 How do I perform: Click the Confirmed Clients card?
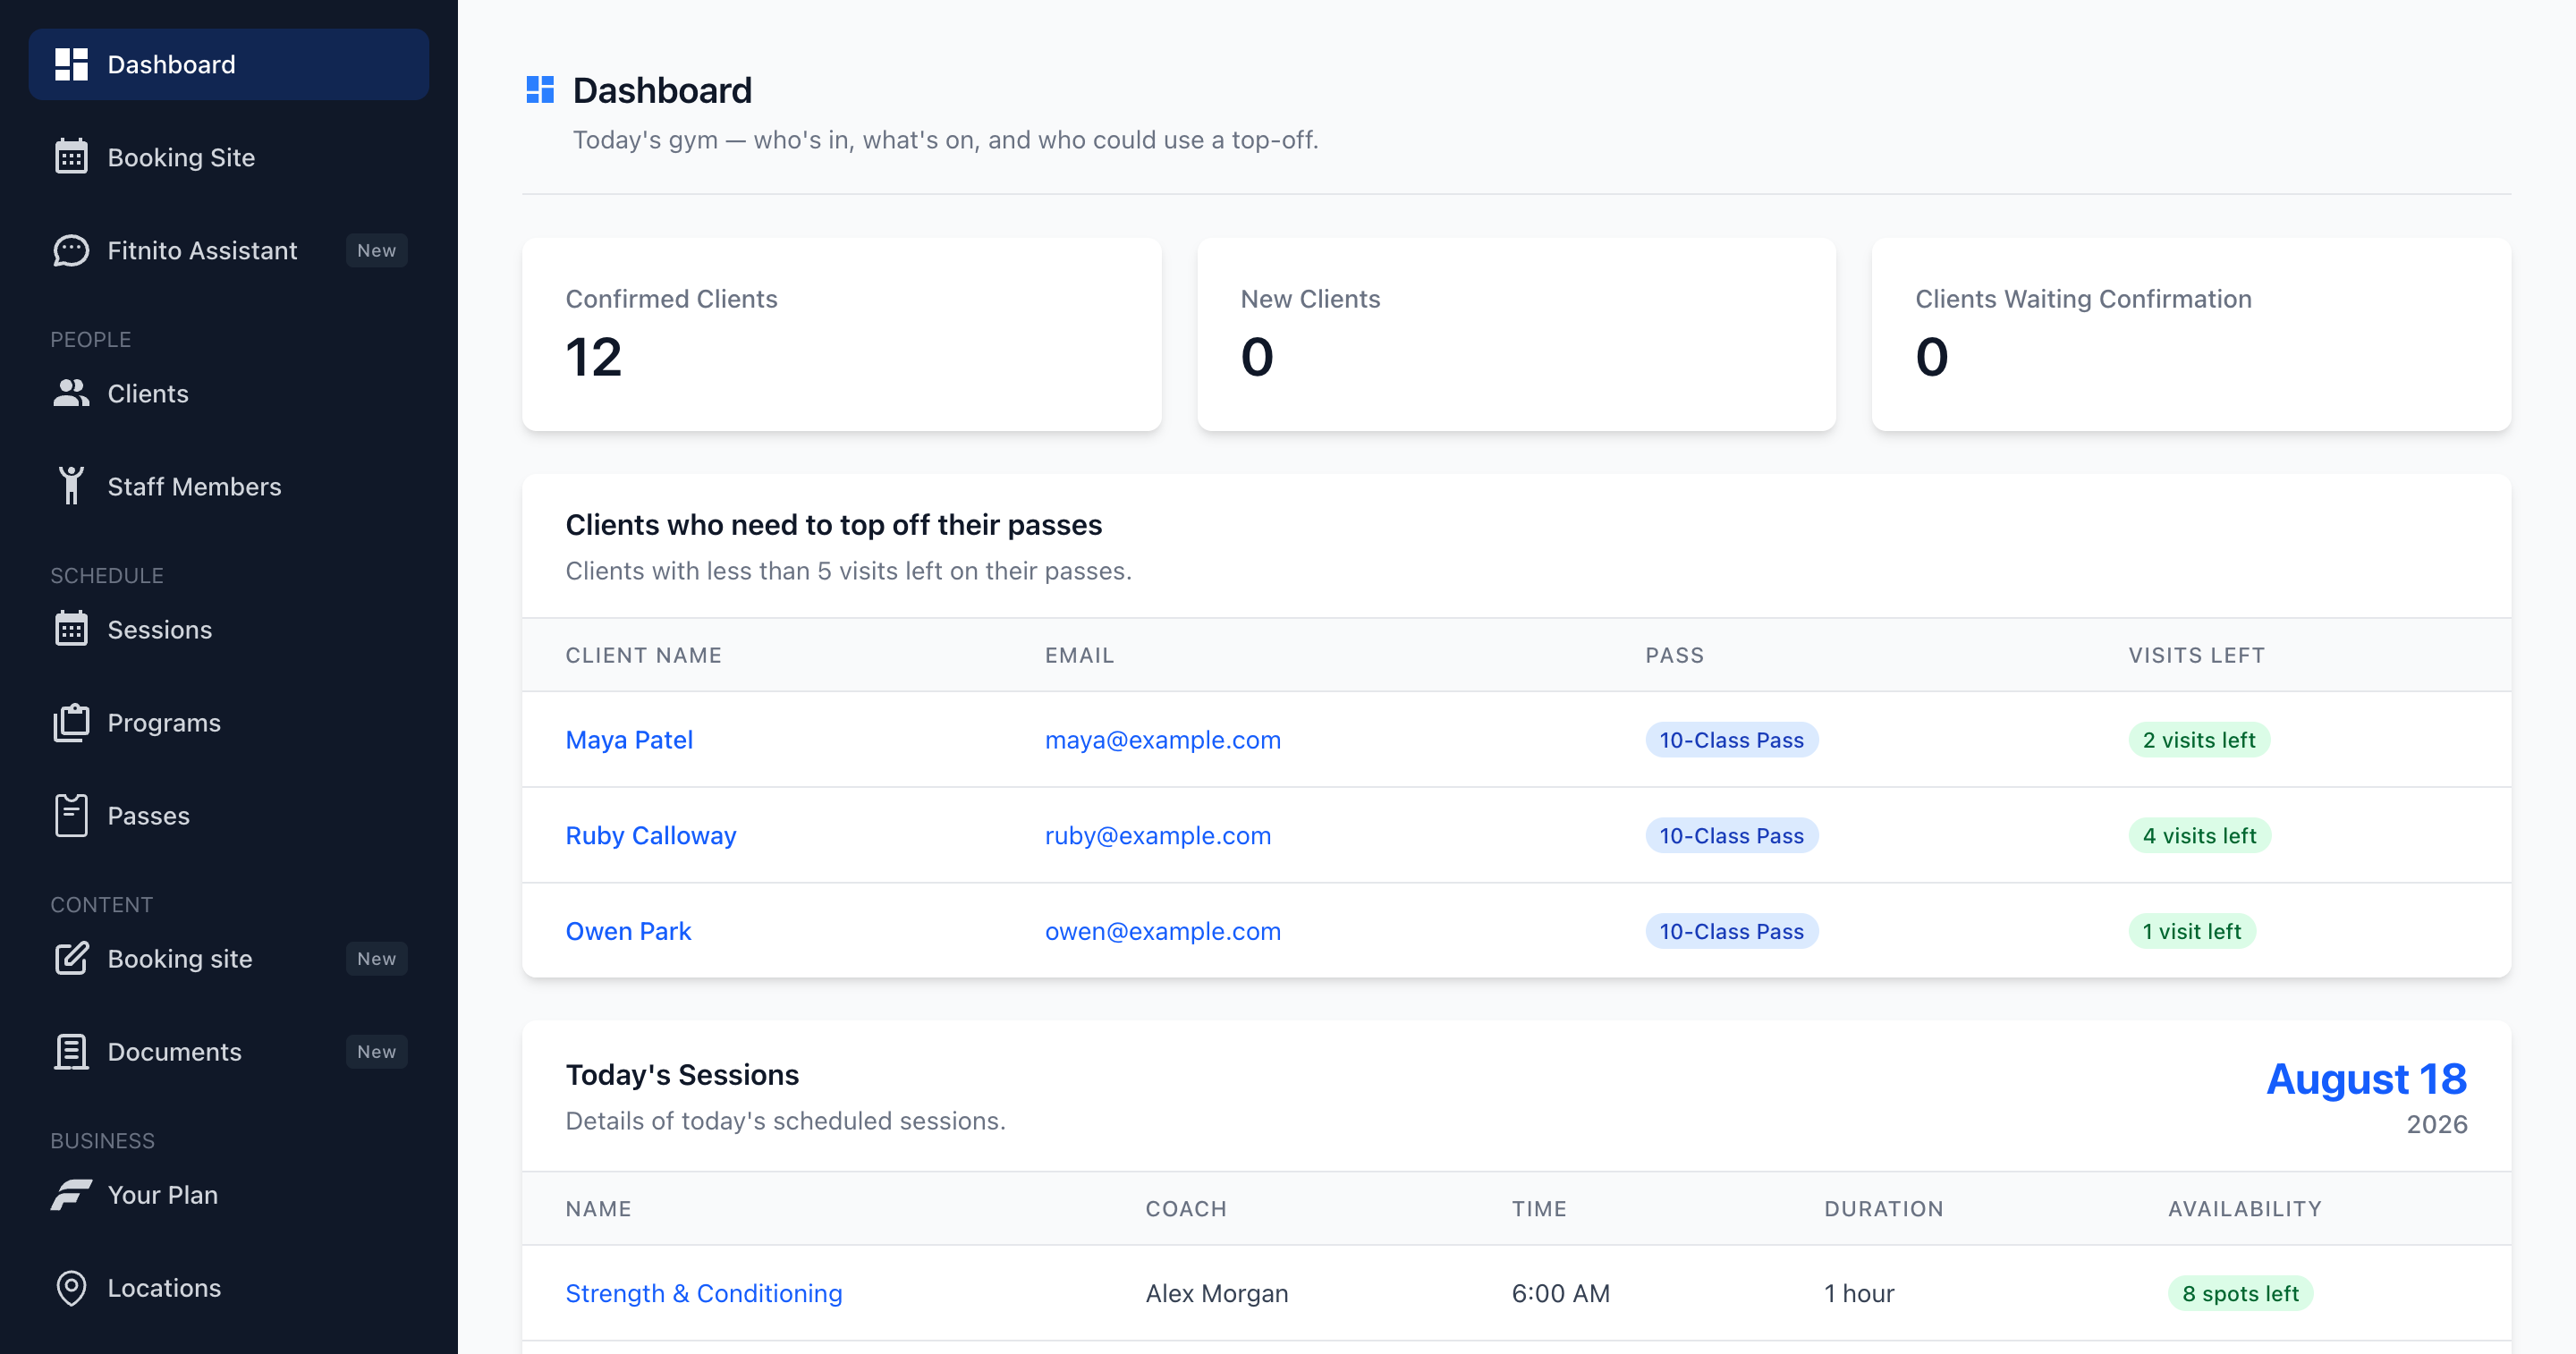coord(842,334)
